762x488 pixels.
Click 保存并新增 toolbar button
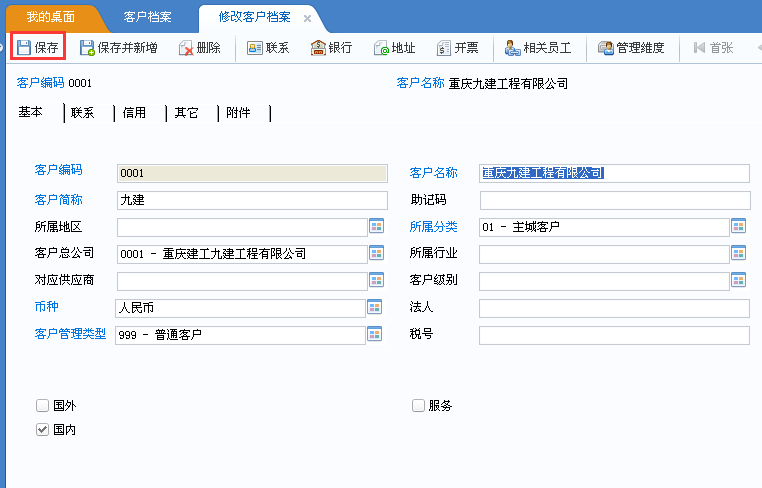tap(119, 48)
